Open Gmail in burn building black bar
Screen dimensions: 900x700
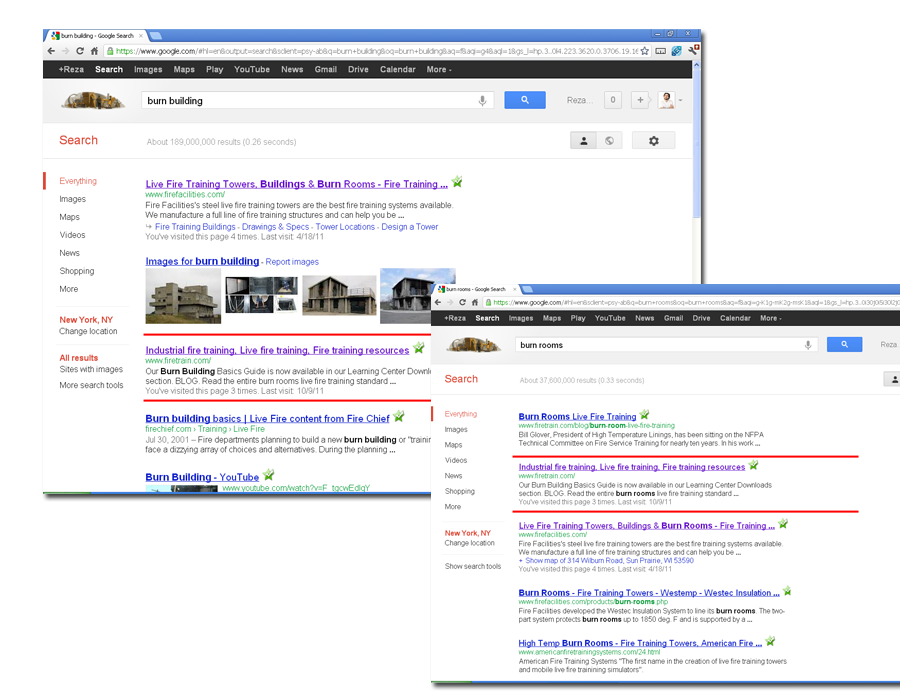325,69
